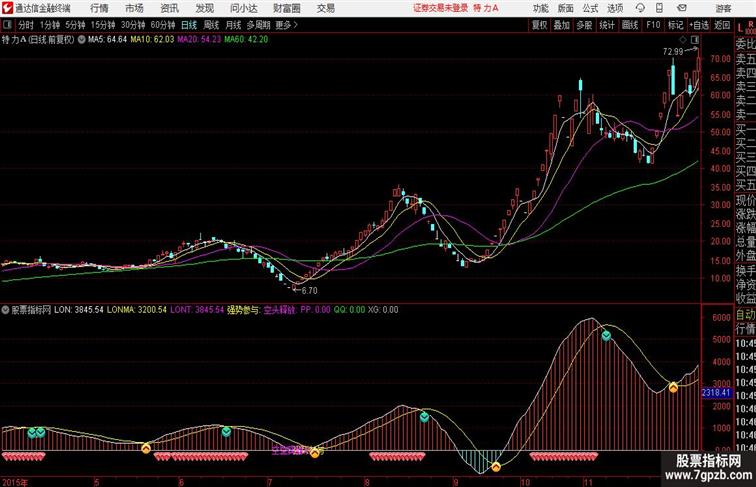Image resolution: width=756 pixels, height=487 pixels.
Task: Switch to the 30分钟 period tab
Action: pos(133,25)
